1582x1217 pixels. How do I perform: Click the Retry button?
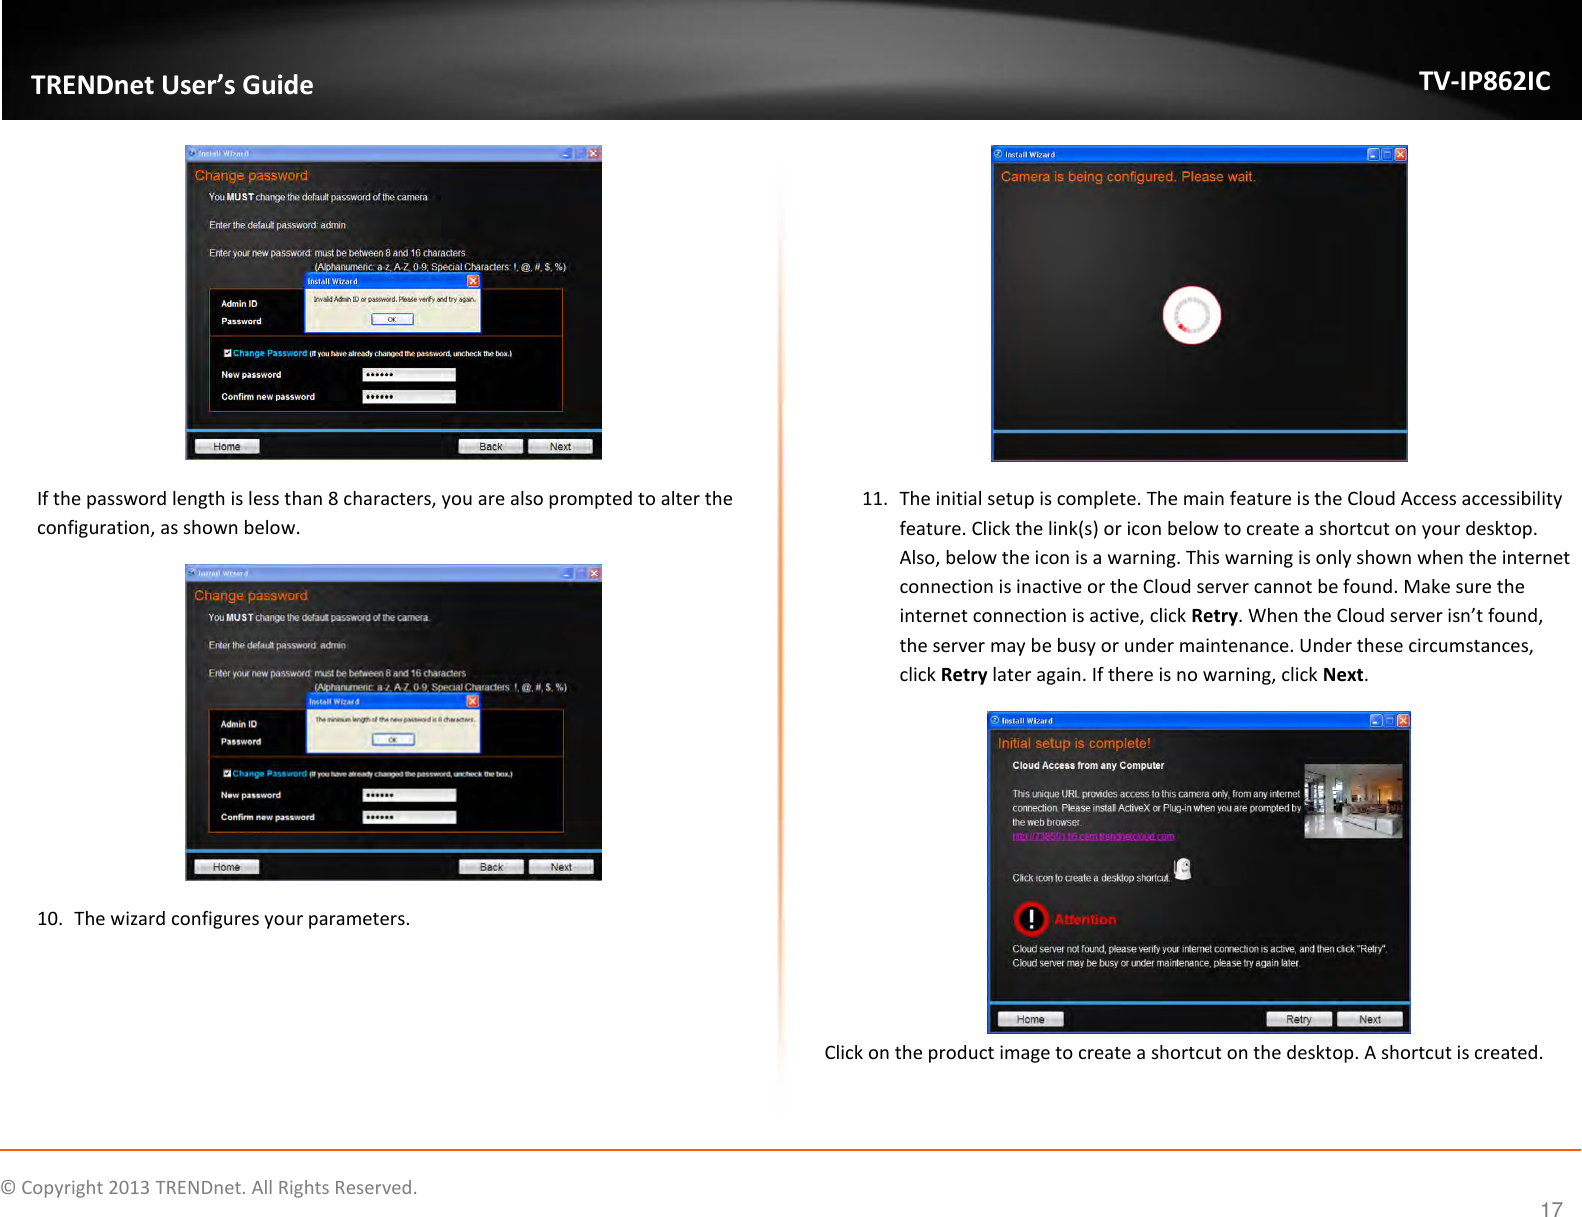coord(1299,1020)
